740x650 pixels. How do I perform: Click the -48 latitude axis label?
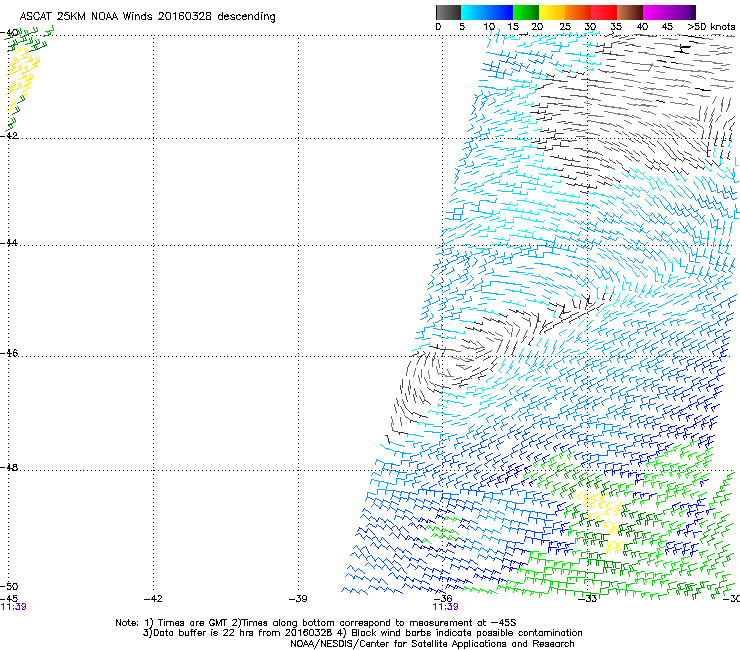(9, 467)
